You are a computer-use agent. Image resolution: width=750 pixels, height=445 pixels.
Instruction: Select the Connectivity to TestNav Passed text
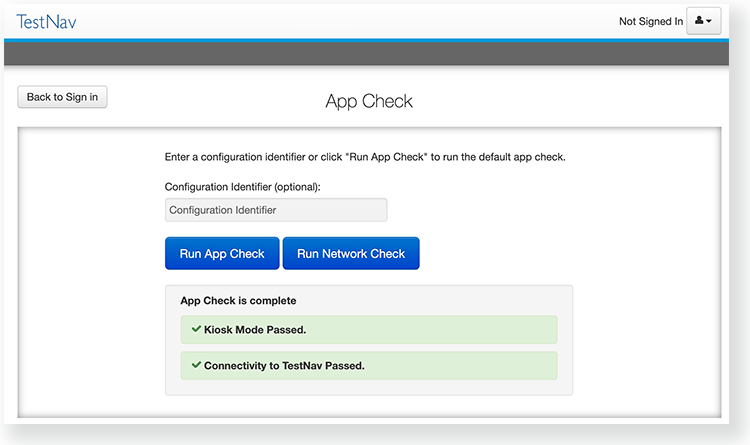[284, 366]
